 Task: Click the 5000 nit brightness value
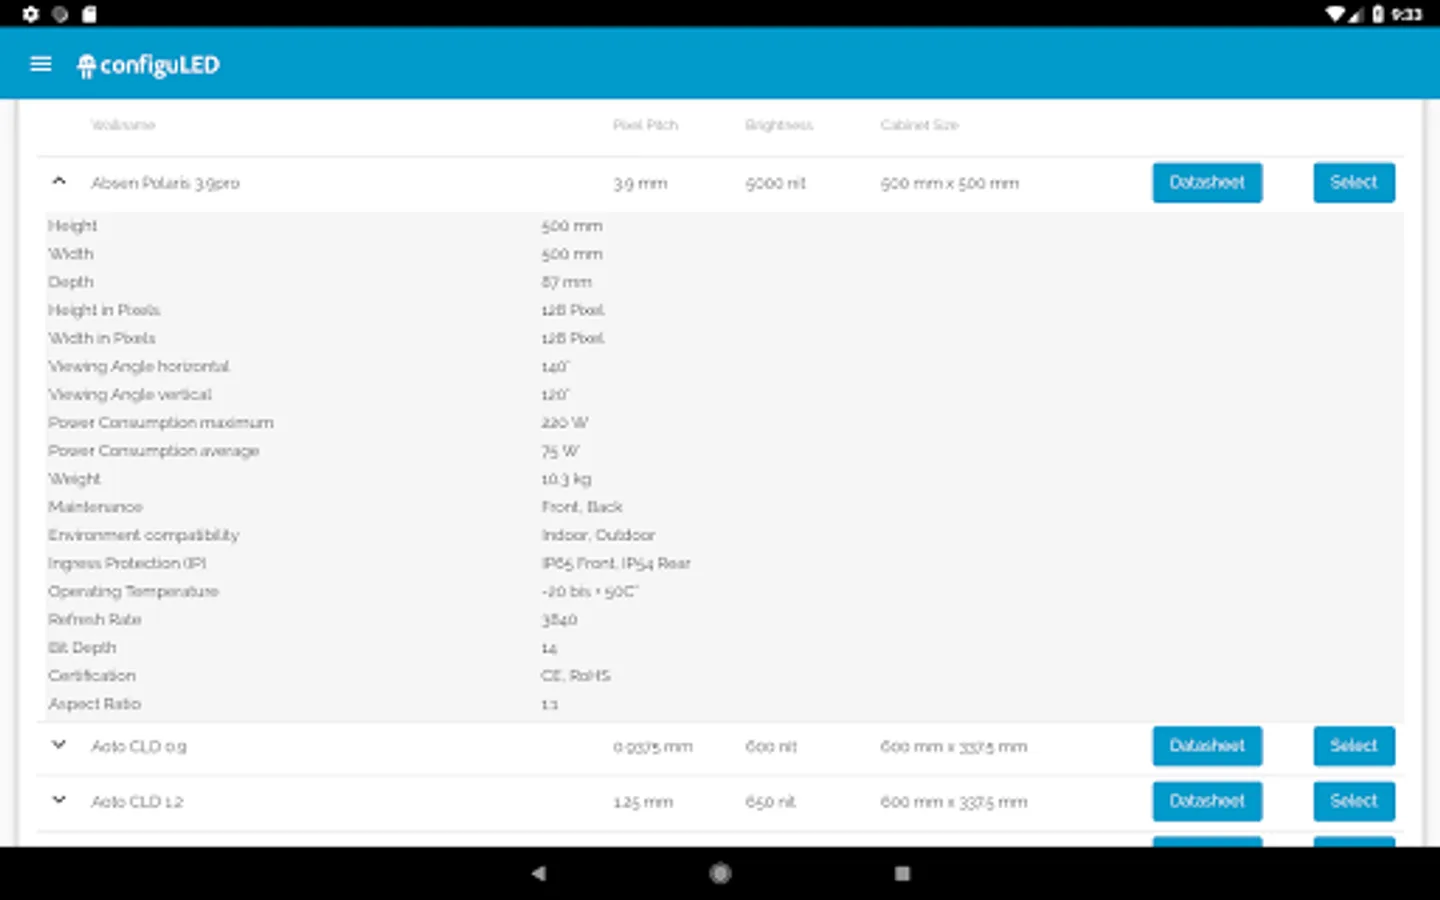click(776, 183)
